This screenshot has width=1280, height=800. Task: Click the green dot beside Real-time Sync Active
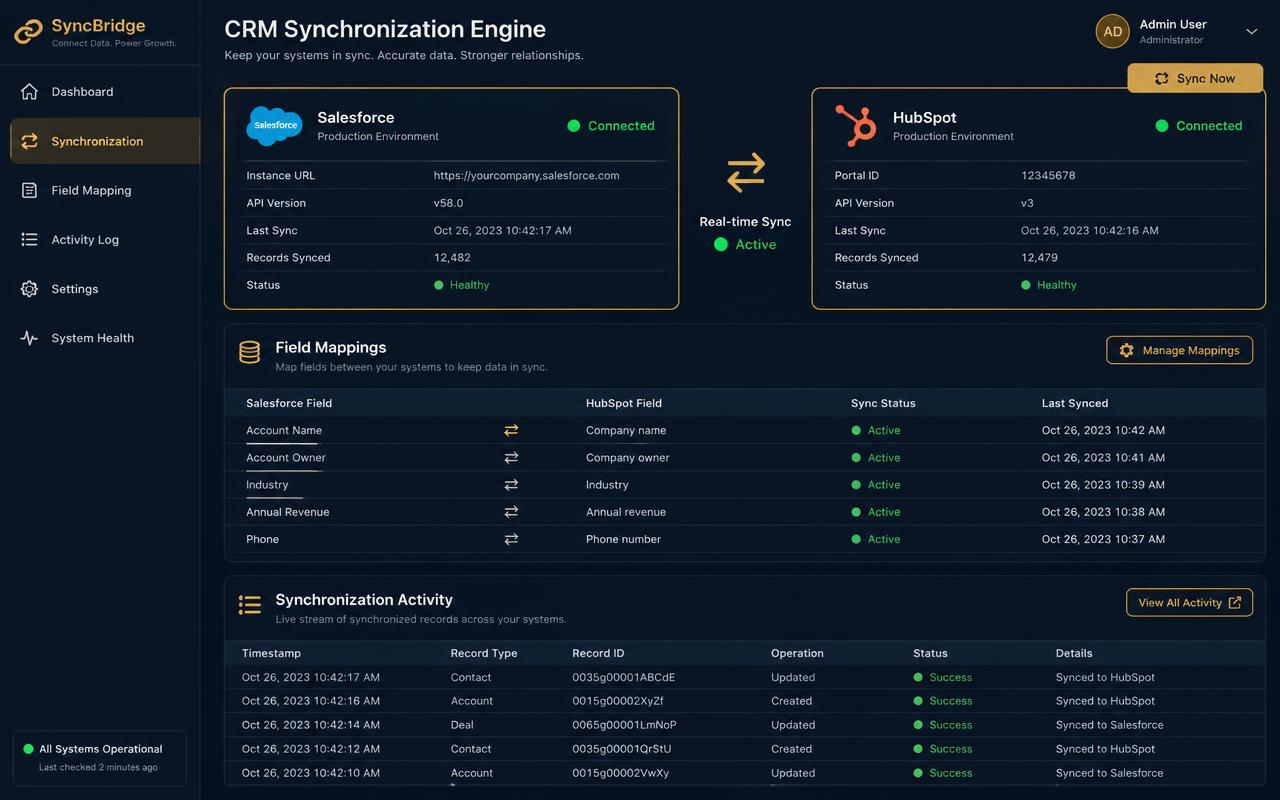tap(721, 244)
